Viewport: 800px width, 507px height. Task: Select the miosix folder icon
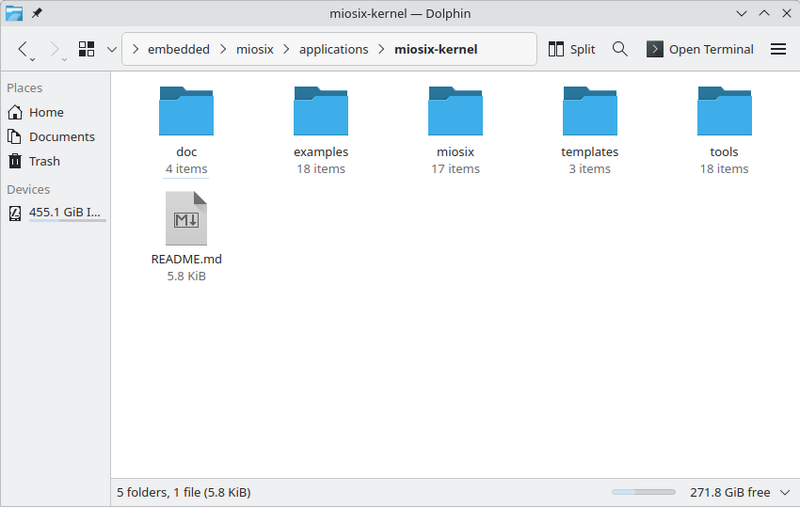pyautogui.click(x=456, y=111)
